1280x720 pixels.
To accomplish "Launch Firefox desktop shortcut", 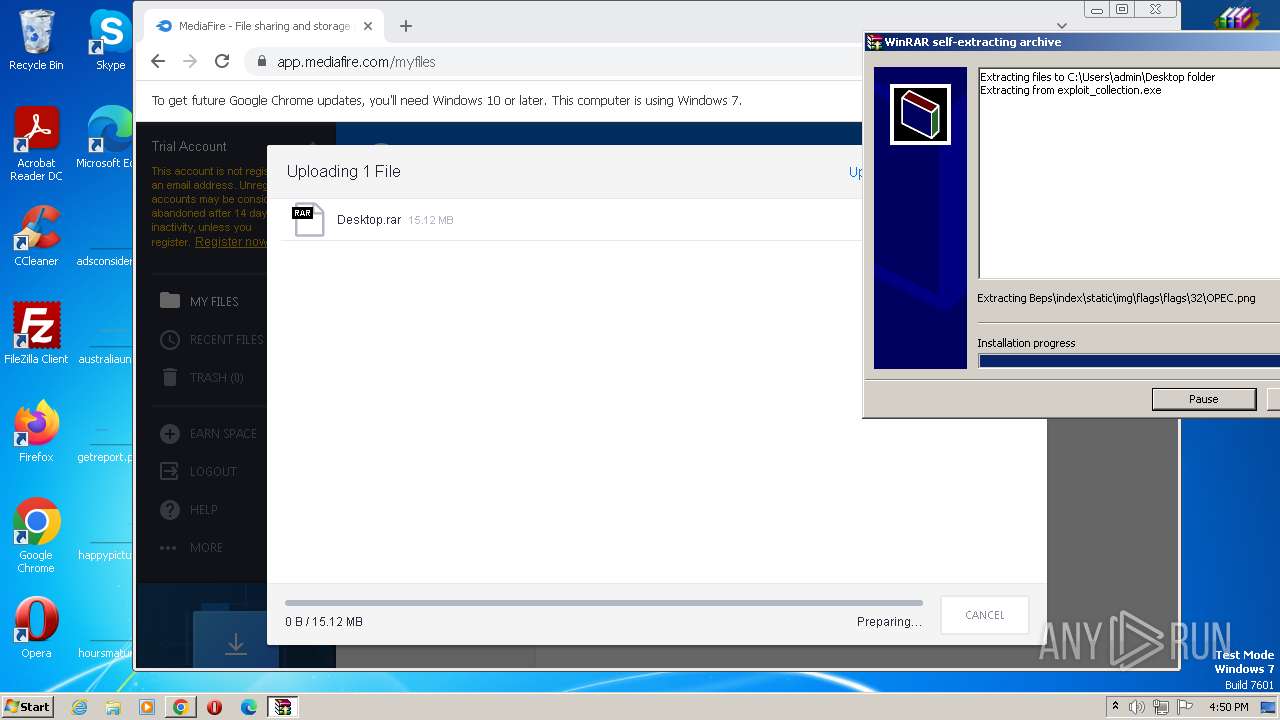I will tap(36, 432).
